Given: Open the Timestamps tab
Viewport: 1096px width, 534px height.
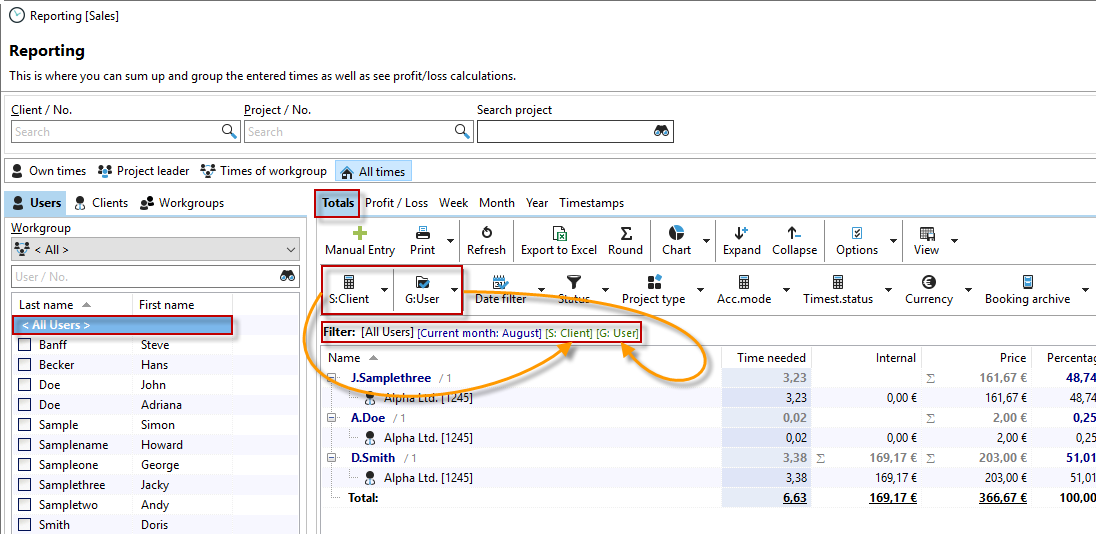Looking at the screenshot, I should (x=591, y=203).
